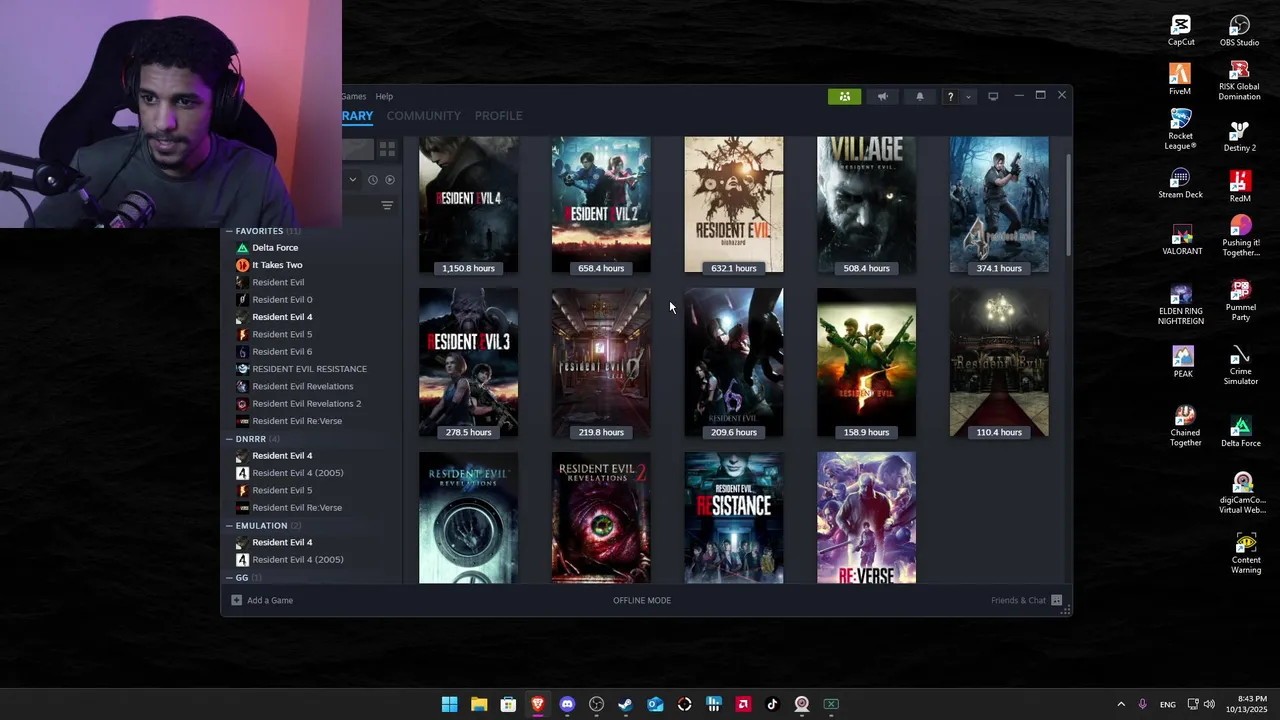Open Resident Evil Re:Verse cover art
This screenshot has height=720, width=1280.
point(866,518)
